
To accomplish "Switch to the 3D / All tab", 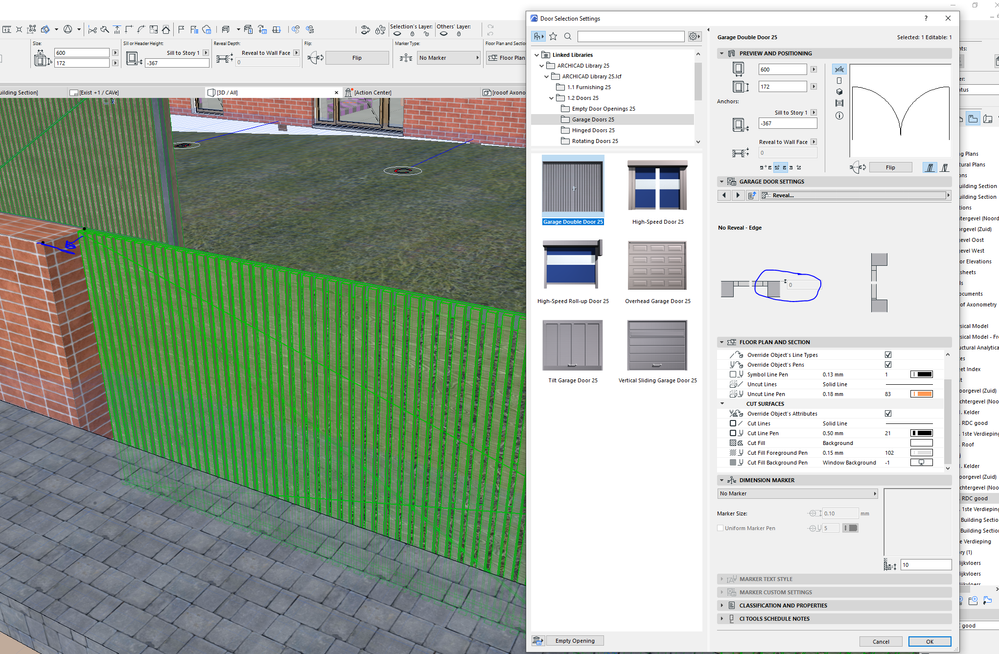I will (273, 92).
